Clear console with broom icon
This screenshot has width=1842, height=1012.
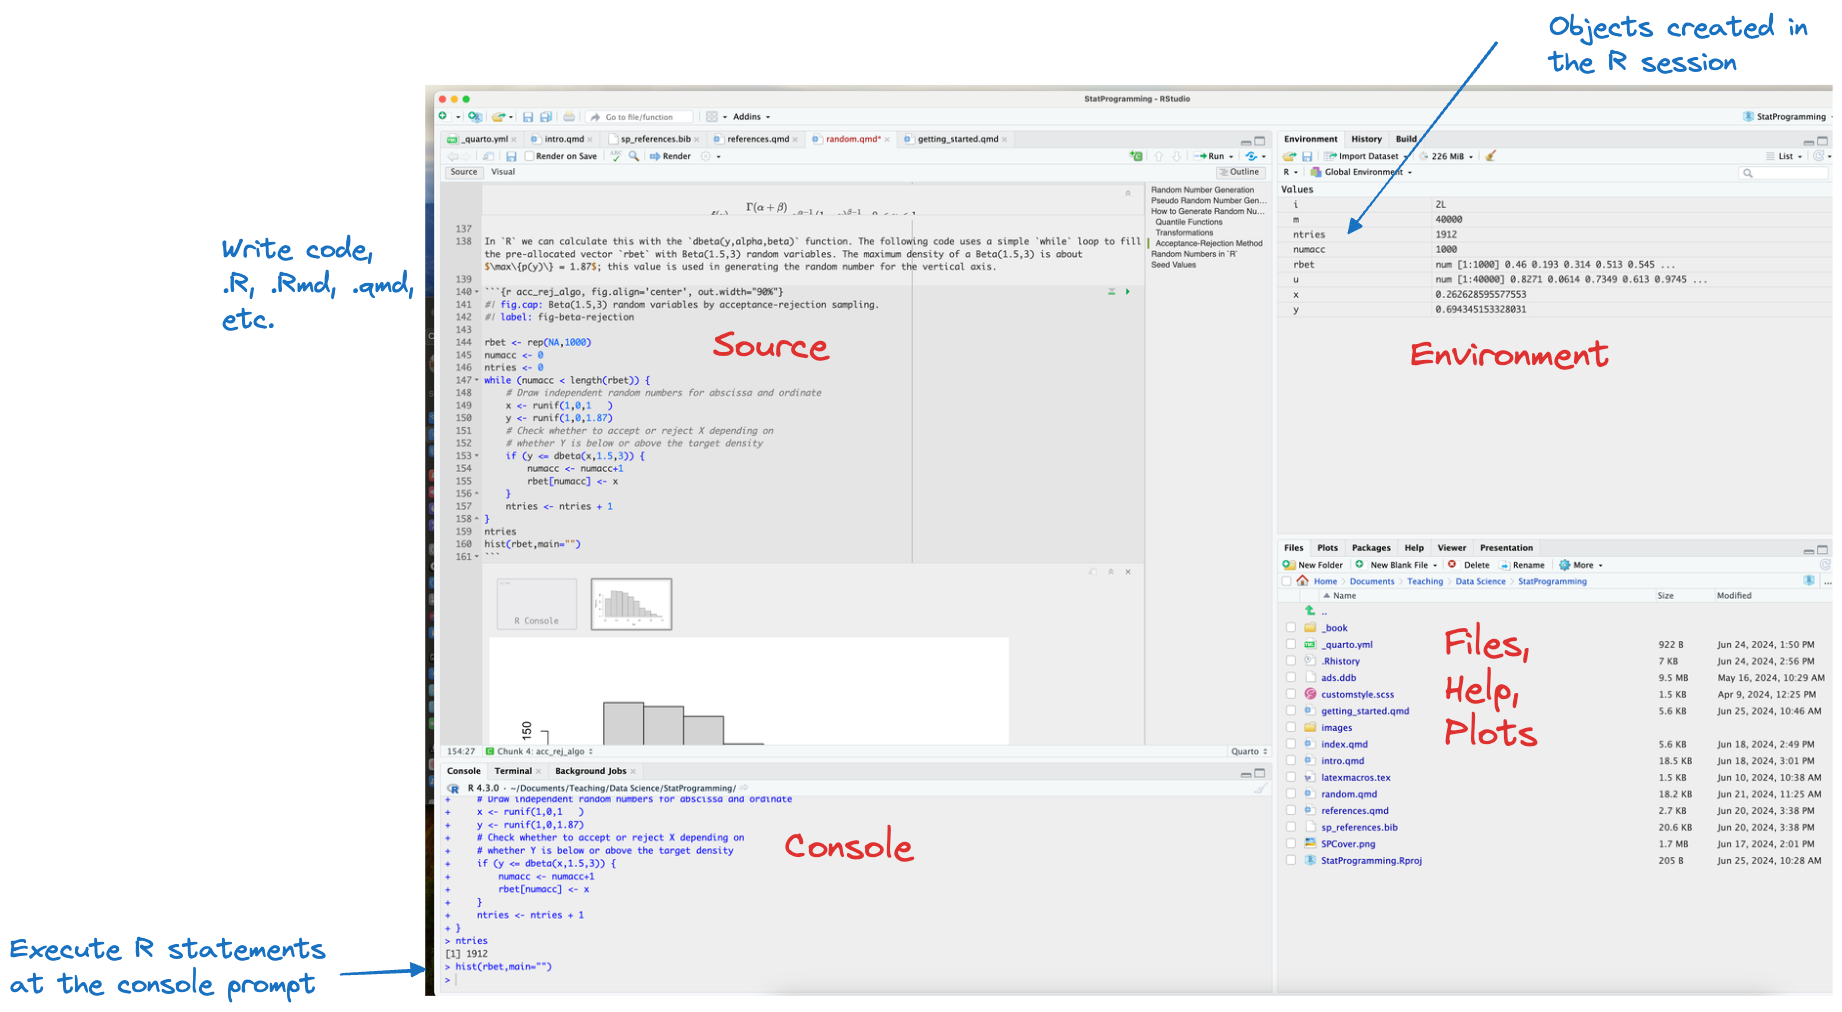point(1260,788)
